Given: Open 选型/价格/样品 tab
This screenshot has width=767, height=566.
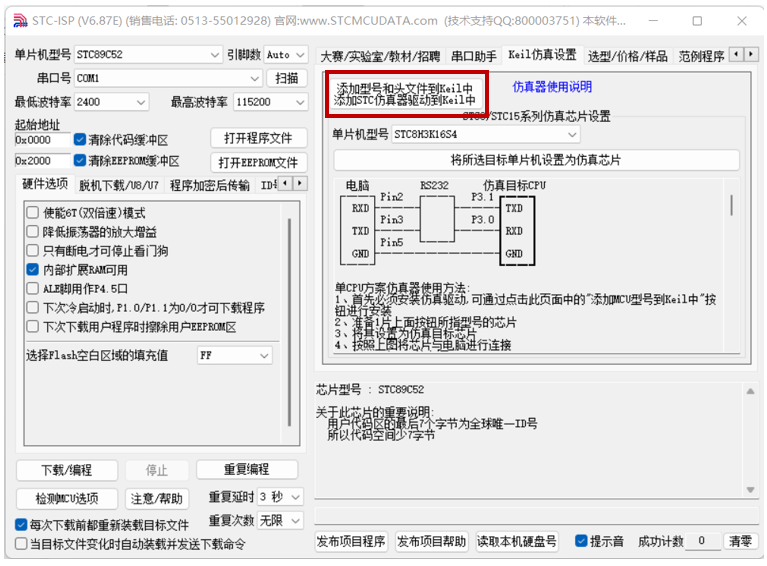Looking at the screenshot, I should pyautogui.click(x=628, y=56).
